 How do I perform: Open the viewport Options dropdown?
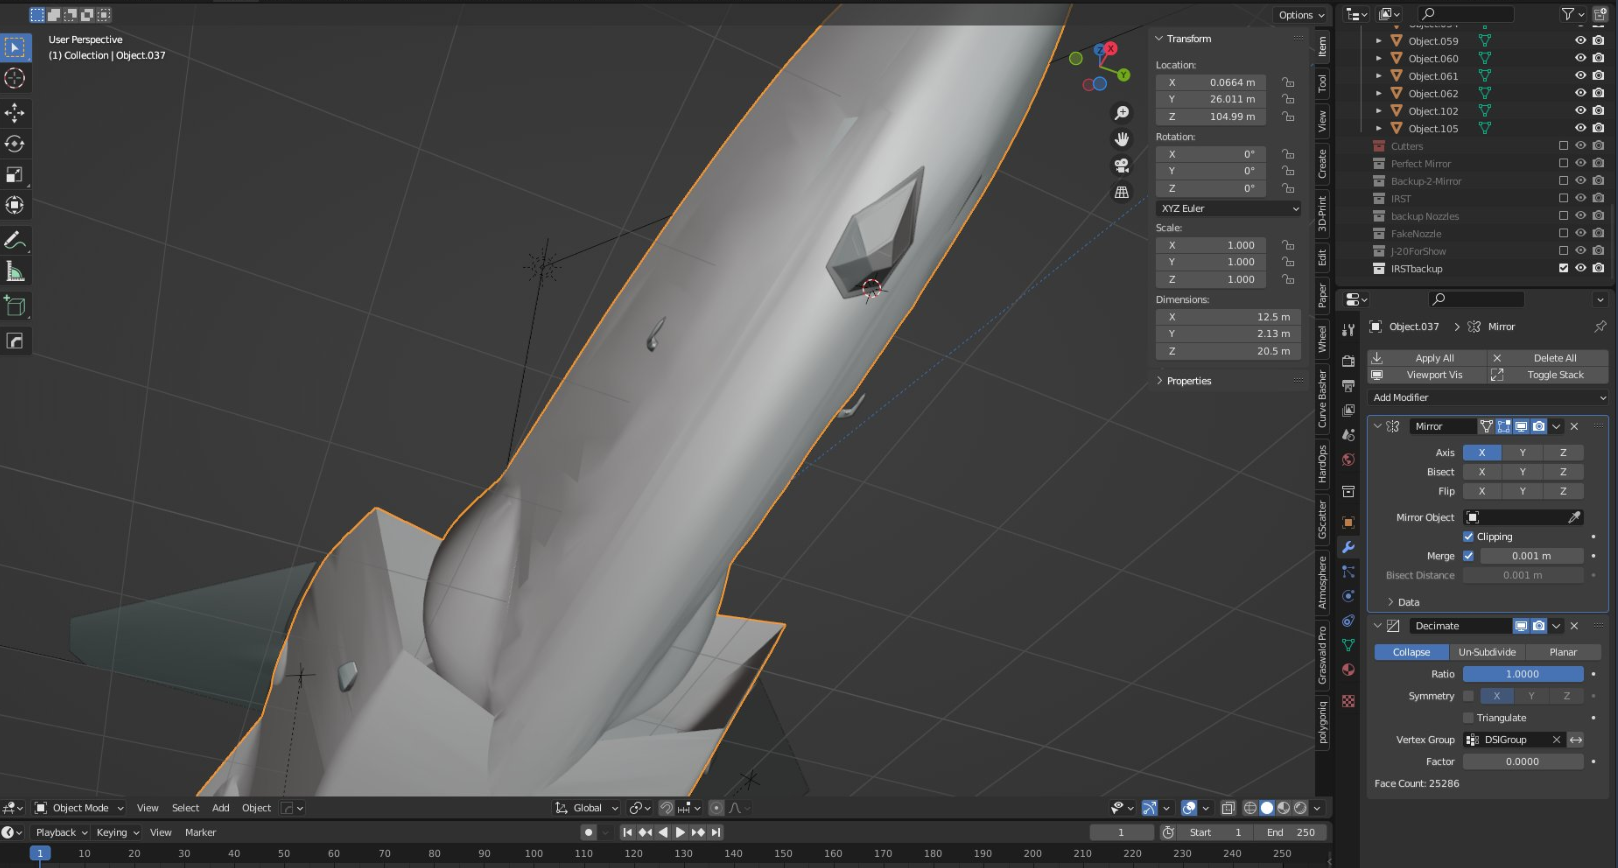(x=1300, y=15)
